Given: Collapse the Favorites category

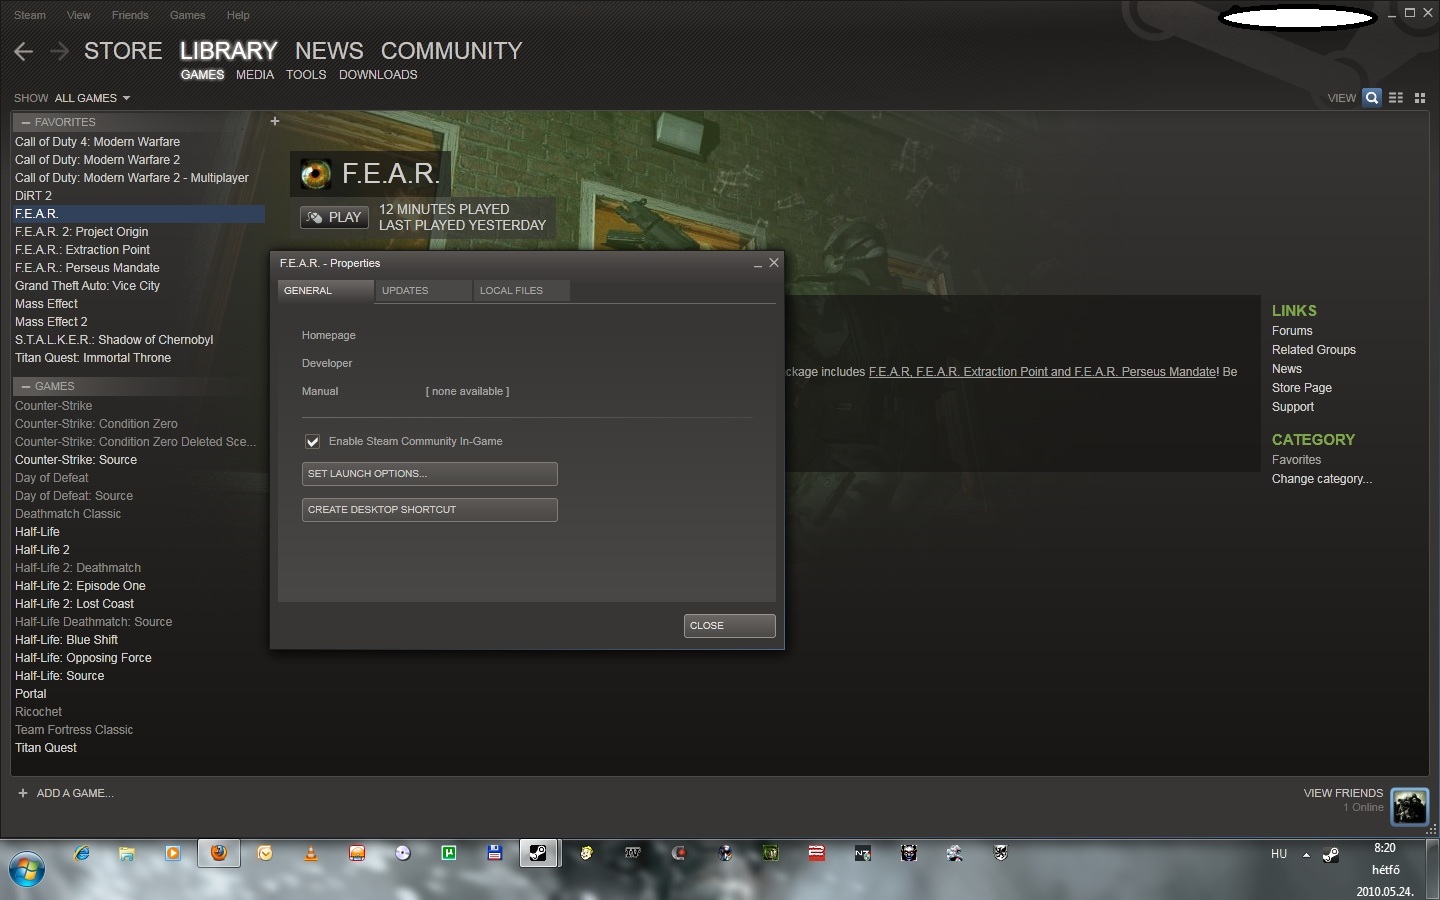Looking at the screenshot, I should [x=26, y=122].
